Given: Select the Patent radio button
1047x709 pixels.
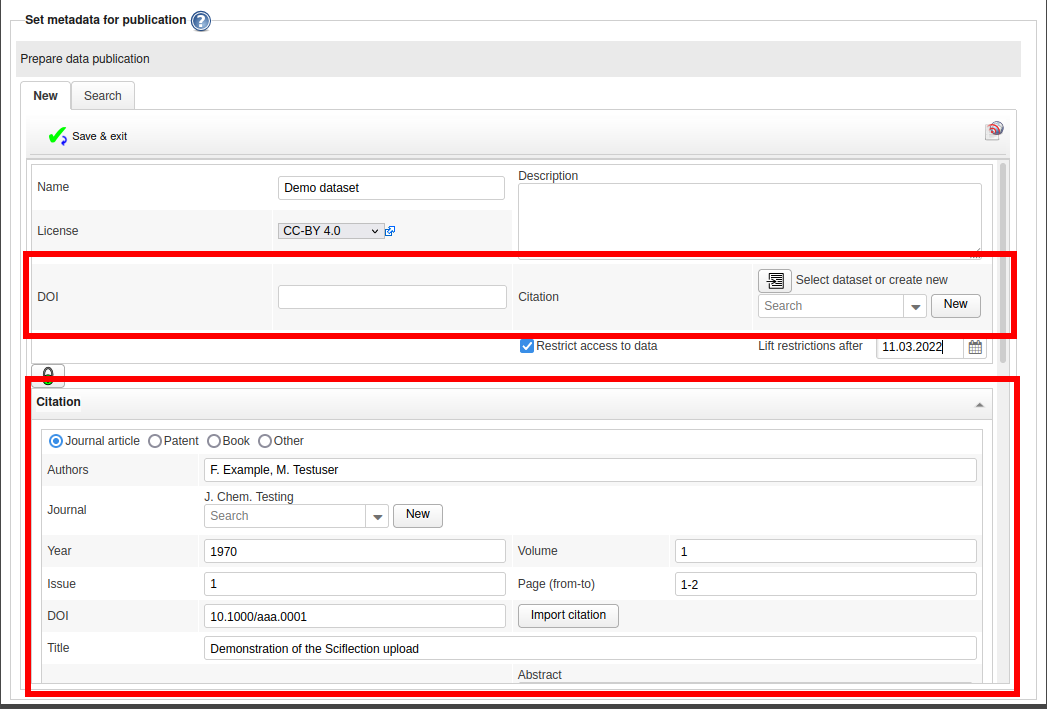Looking at the screenshot, I should [155, 441].
